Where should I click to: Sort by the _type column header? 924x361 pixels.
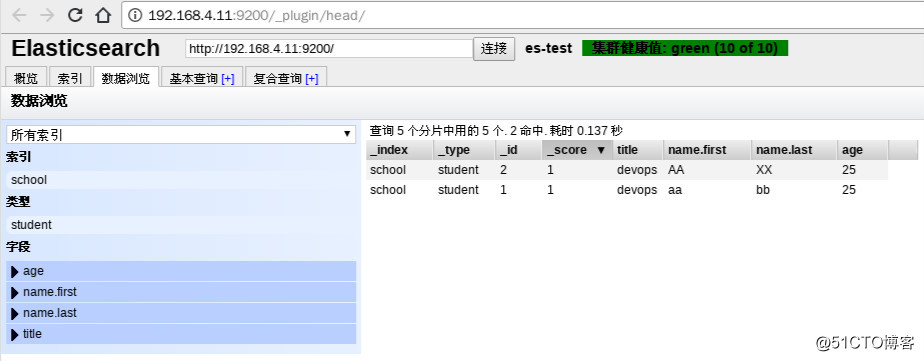(464, 150)
